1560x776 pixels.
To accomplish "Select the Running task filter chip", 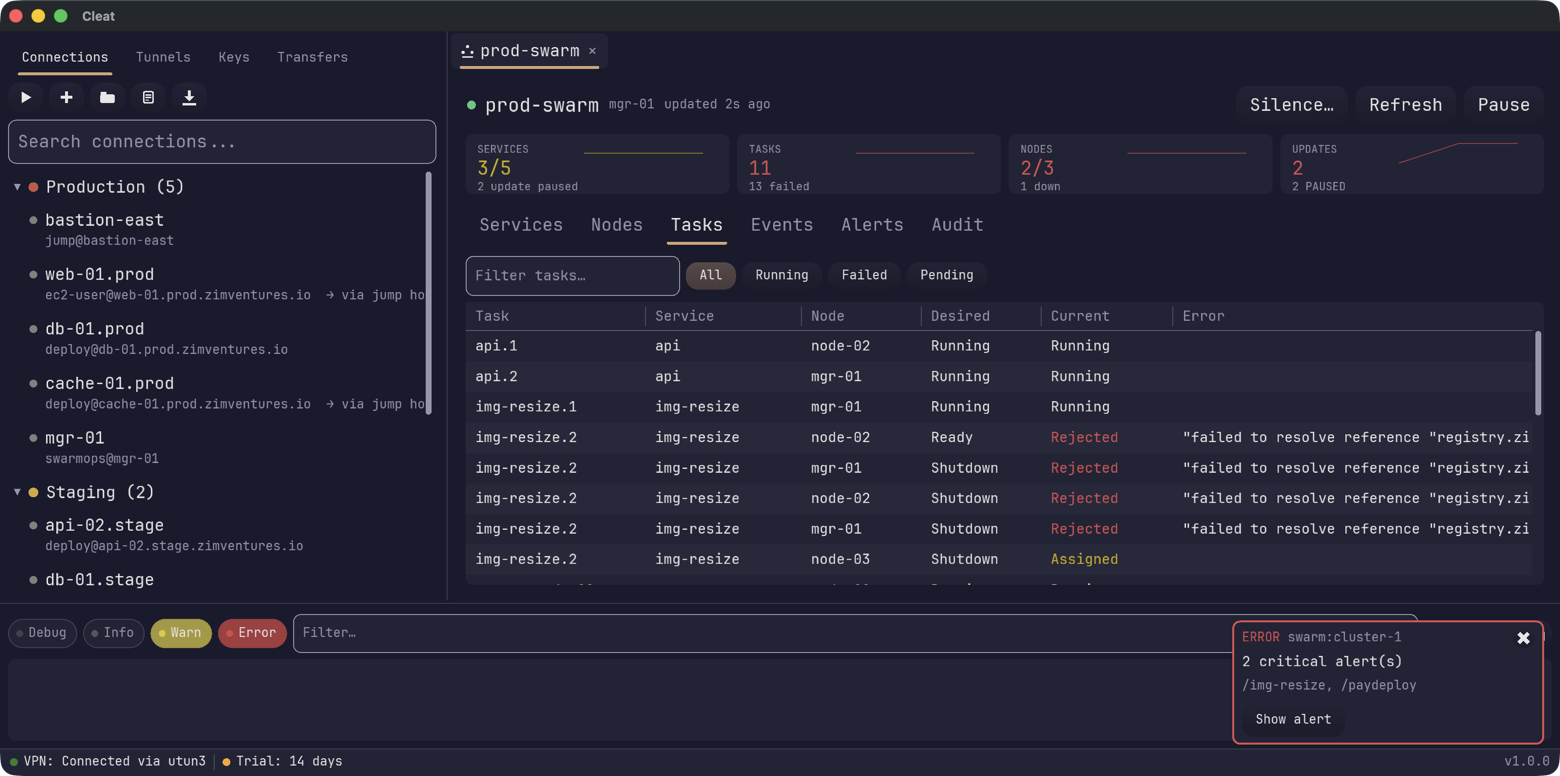I will (x=782, y=275).
